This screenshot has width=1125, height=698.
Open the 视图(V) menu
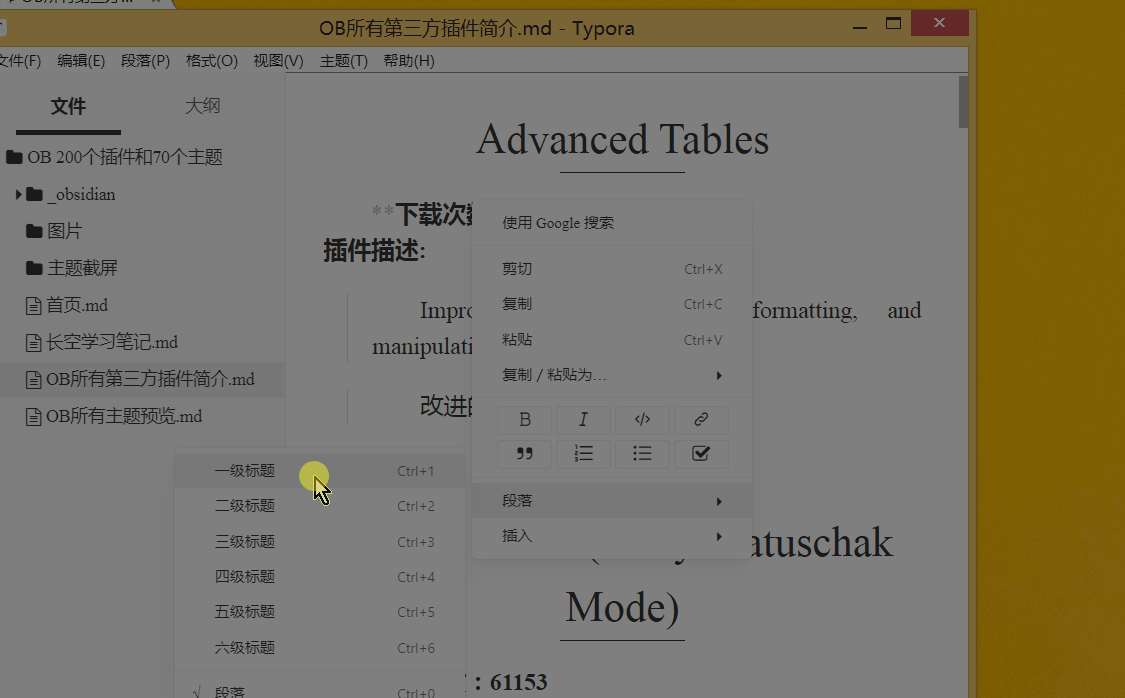point(278,60)
